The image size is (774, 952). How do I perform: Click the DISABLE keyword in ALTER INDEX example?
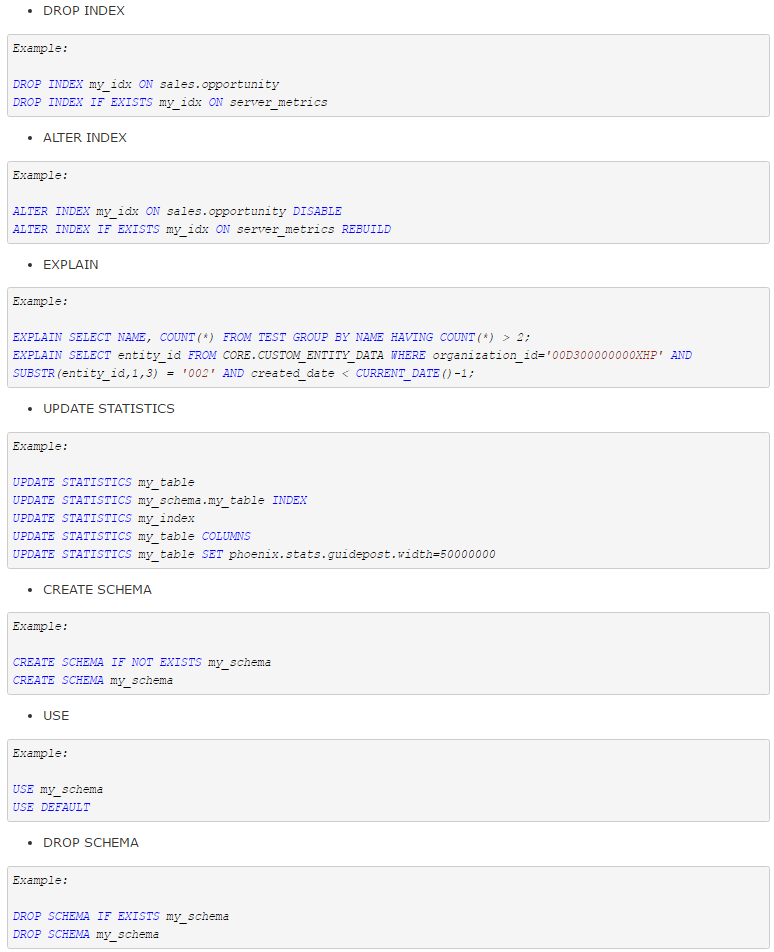tap(317, 211)
